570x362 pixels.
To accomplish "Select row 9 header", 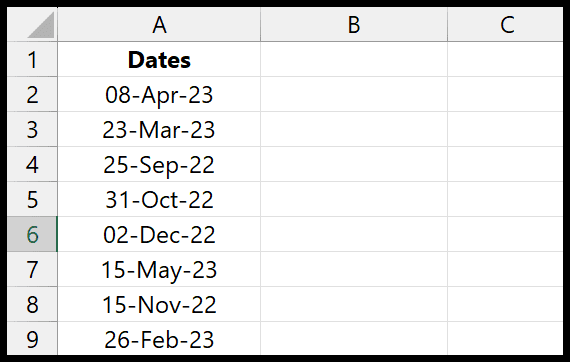I will (32, 338).
